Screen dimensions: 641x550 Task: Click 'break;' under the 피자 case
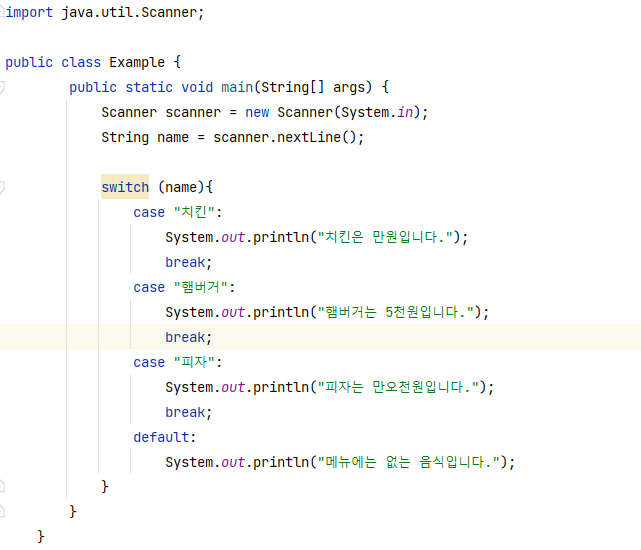[188, 412]
